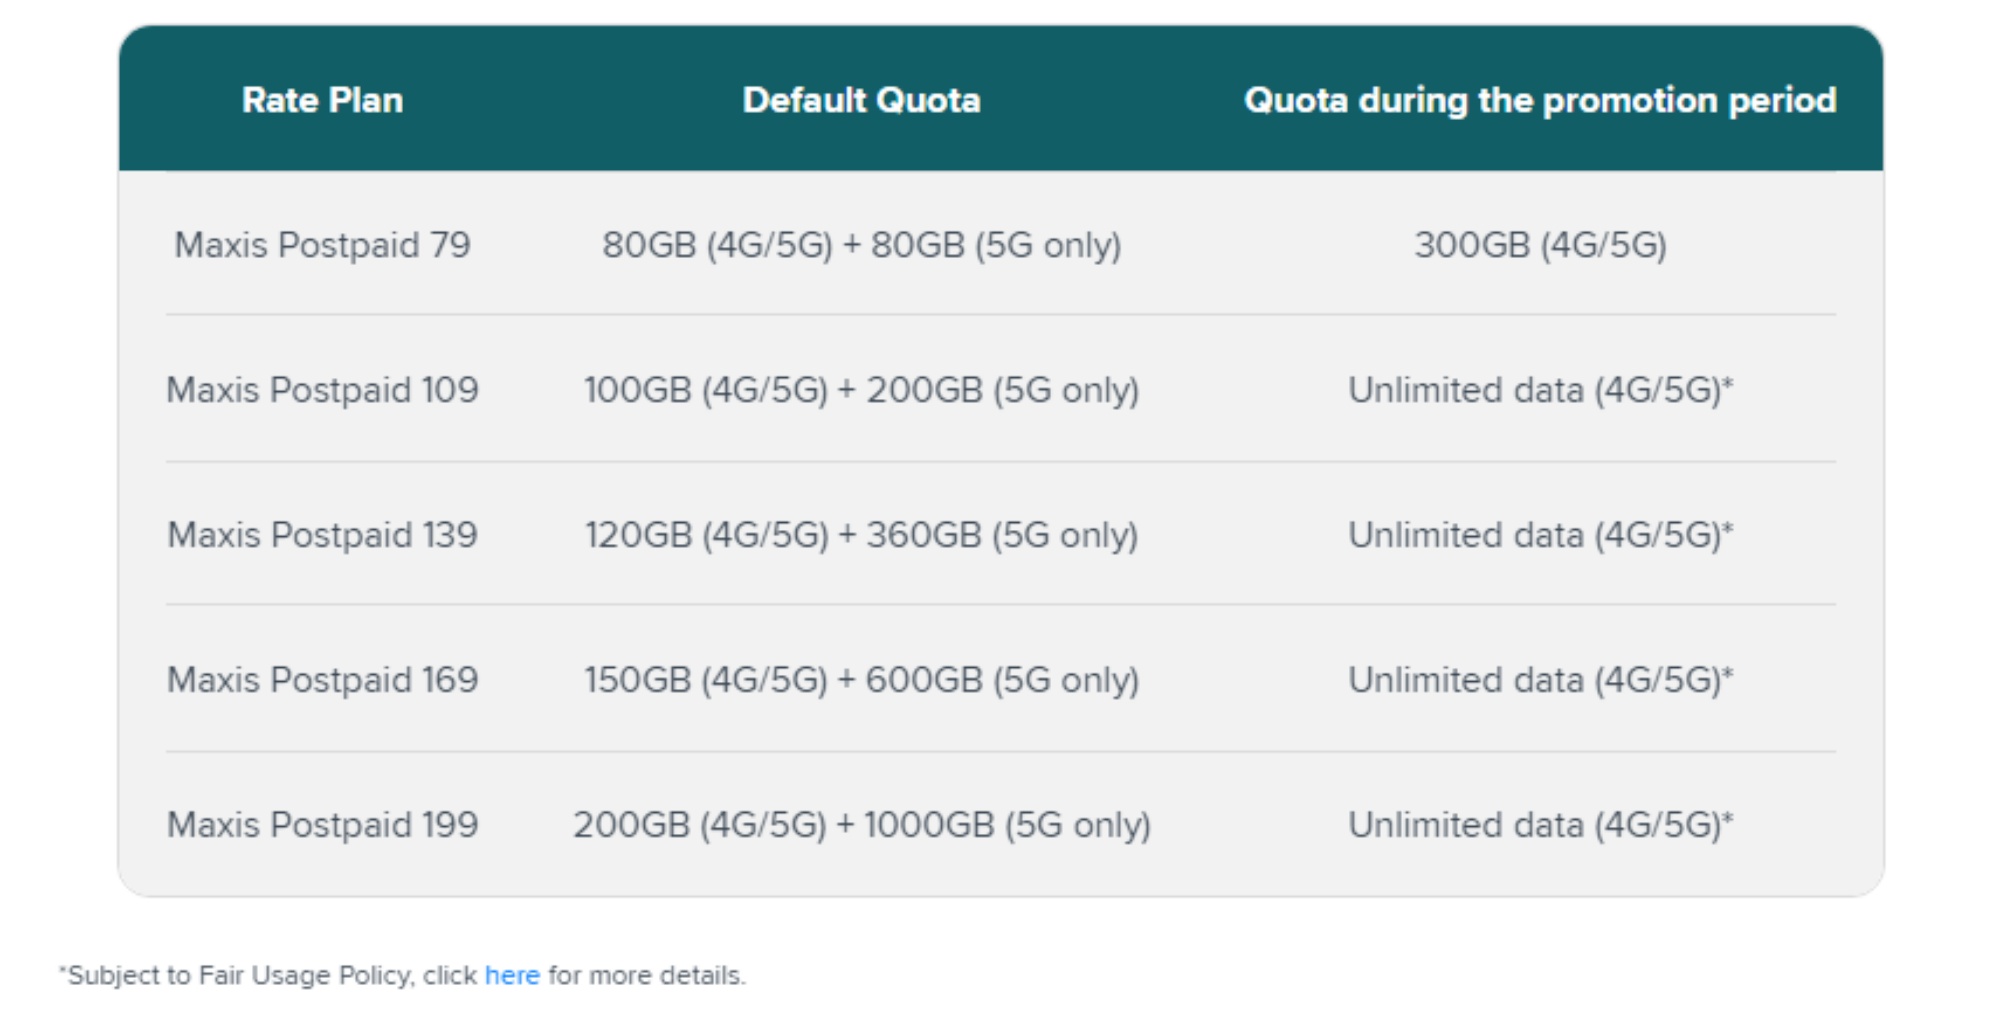The image size is (2000, 1024).
Task: Click the 200GB + 1000GB default quota cell
Action: [x=861, y=825]
